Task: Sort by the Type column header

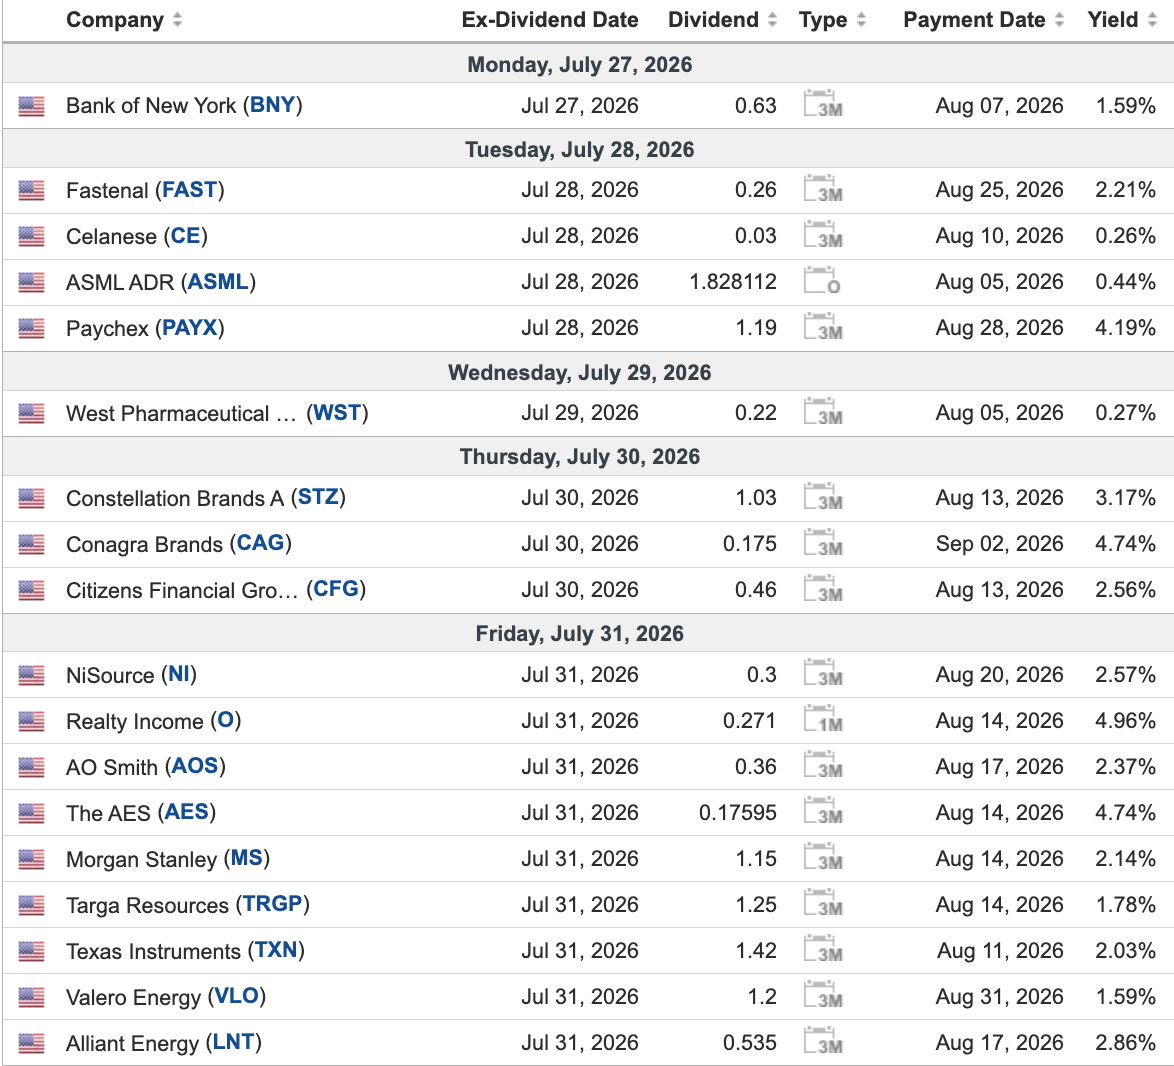Action: (832, 19)
